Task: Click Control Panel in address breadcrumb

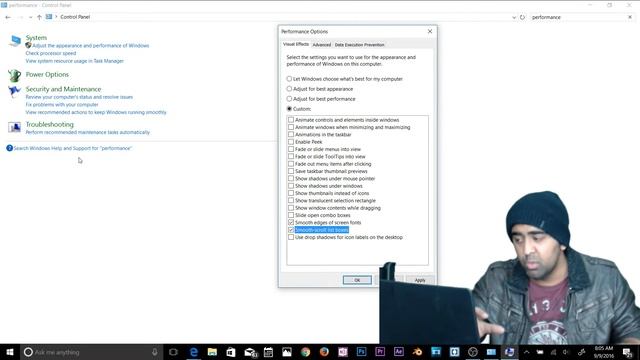Action: pos(75,17)
